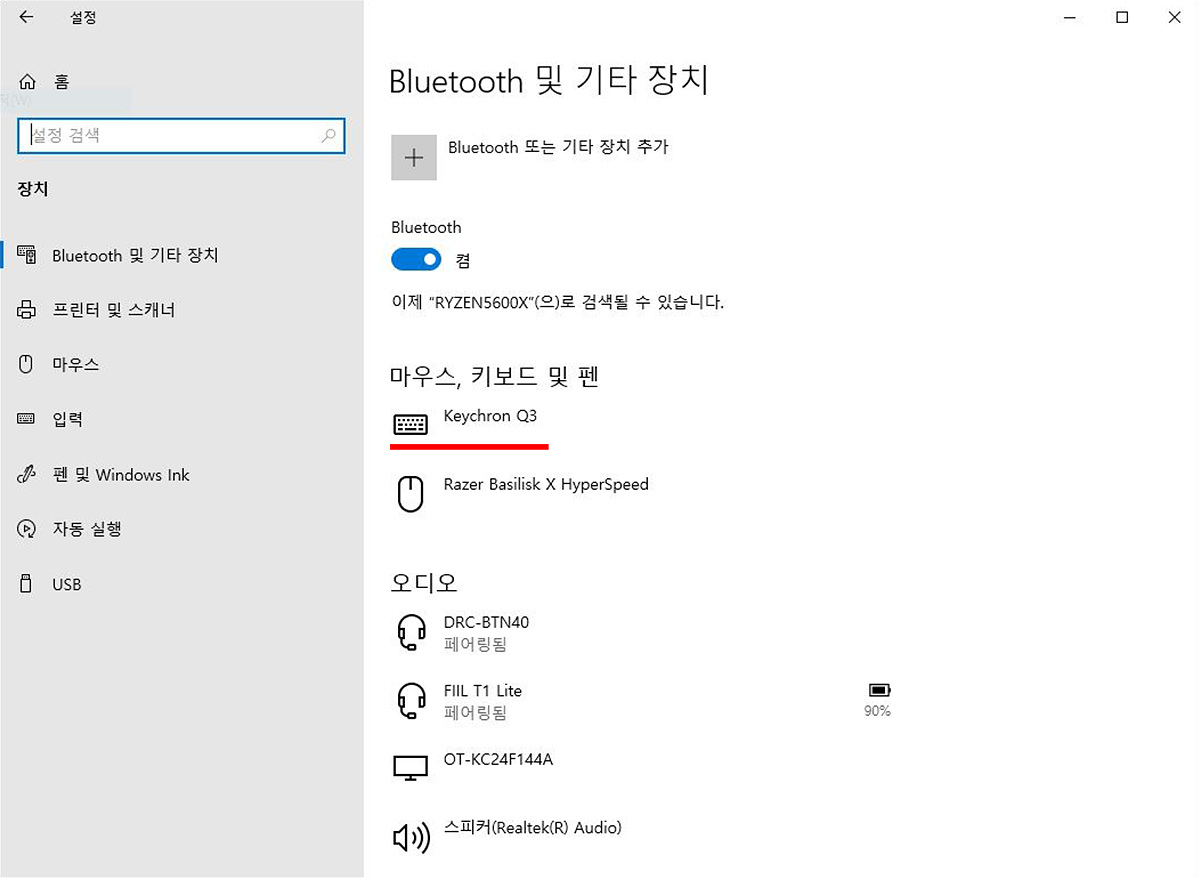
Task: Open USB settings page
Action: coord(67,584)
